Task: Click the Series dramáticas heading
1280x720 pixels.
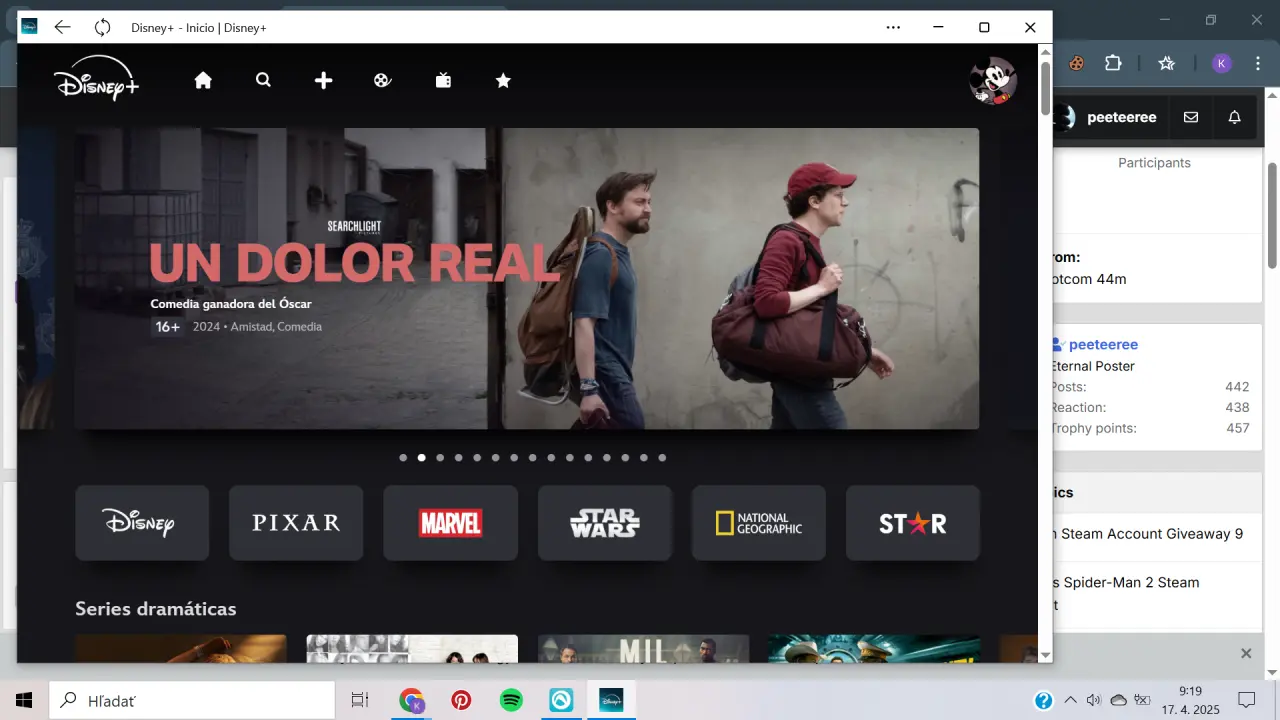Action: coord(156,608)
